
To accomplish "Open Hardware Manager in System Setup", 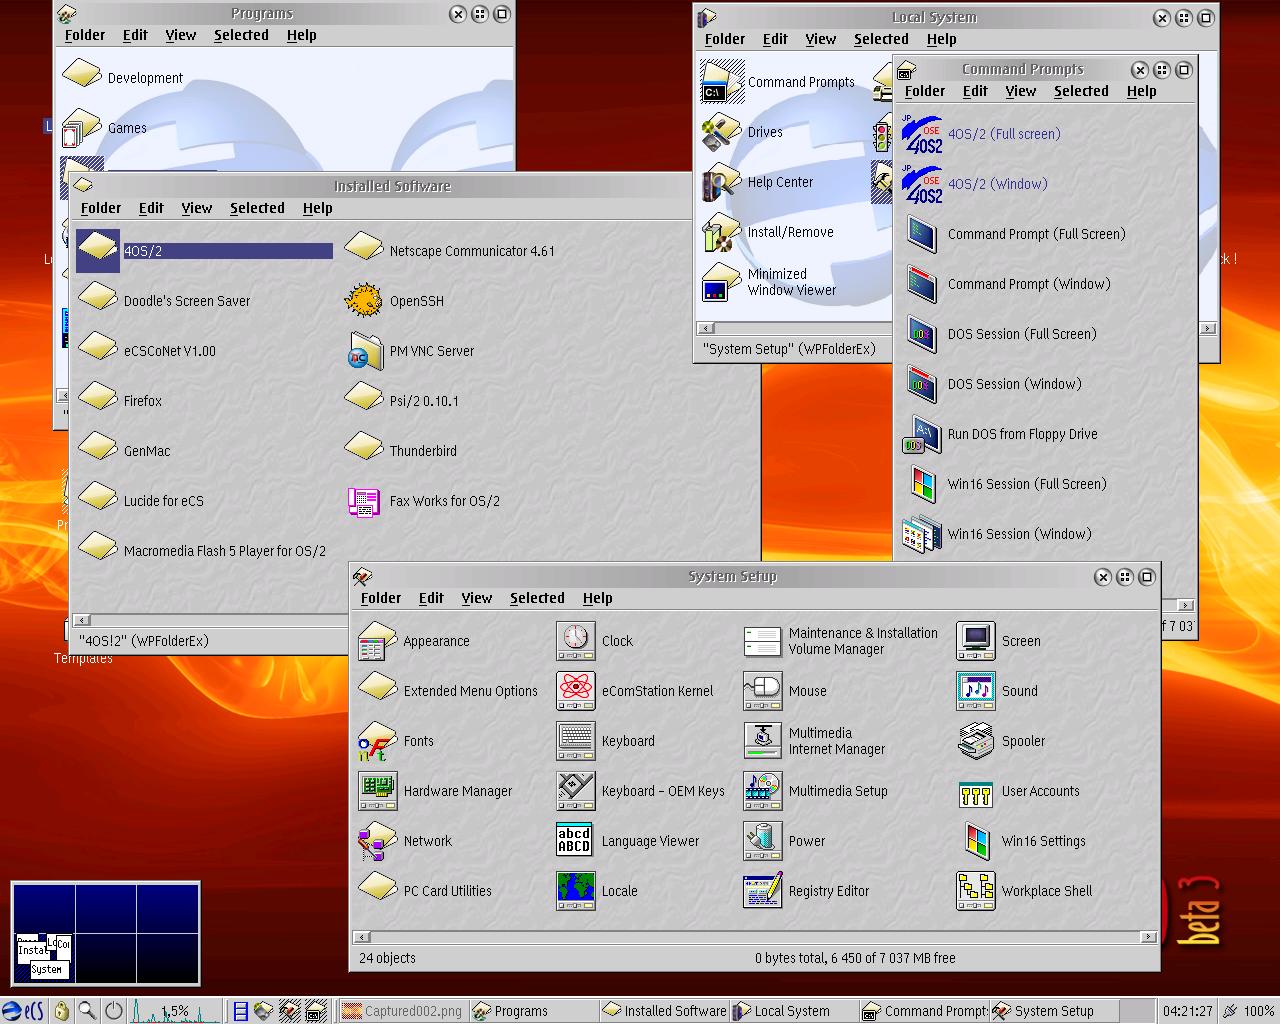I will 378,791.
